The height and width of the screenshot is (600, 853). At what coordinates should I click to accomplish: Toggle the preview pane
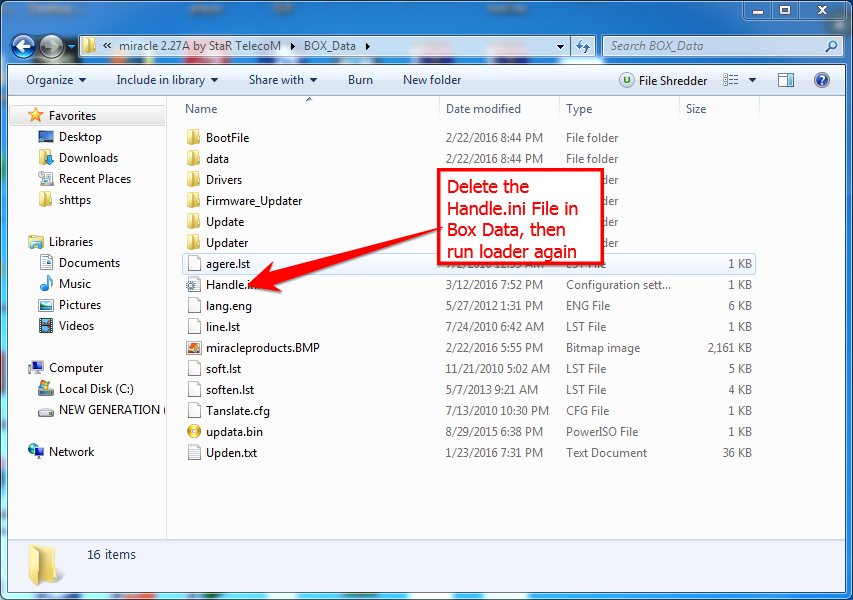coord(785,80)
